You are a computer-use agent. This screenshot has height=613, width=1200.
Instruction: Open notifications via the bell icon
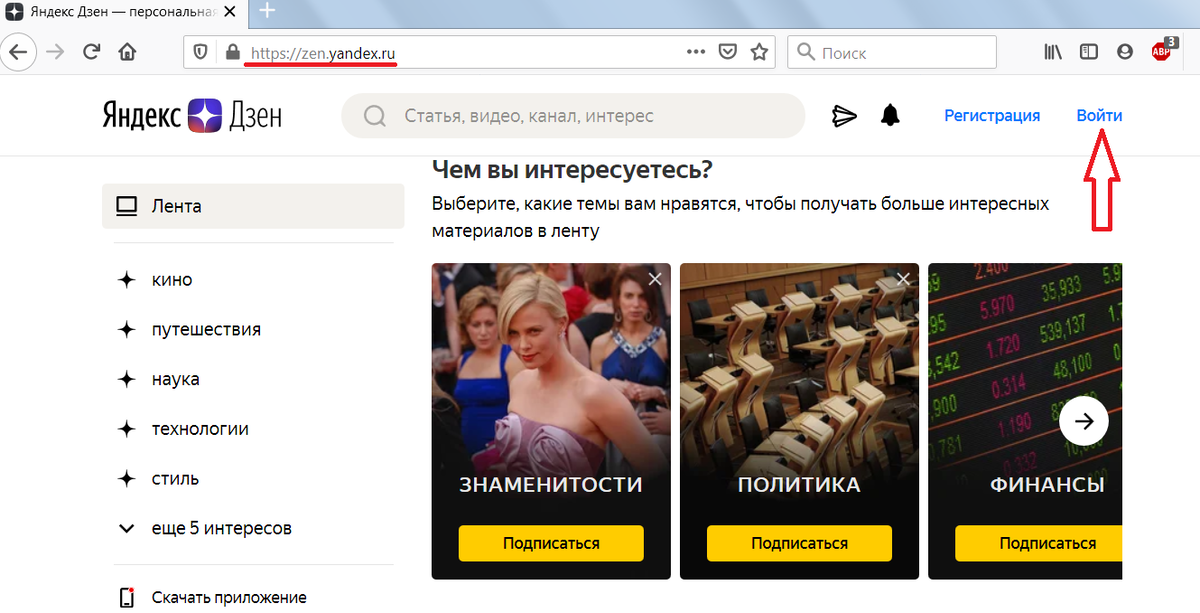[890, 115]
